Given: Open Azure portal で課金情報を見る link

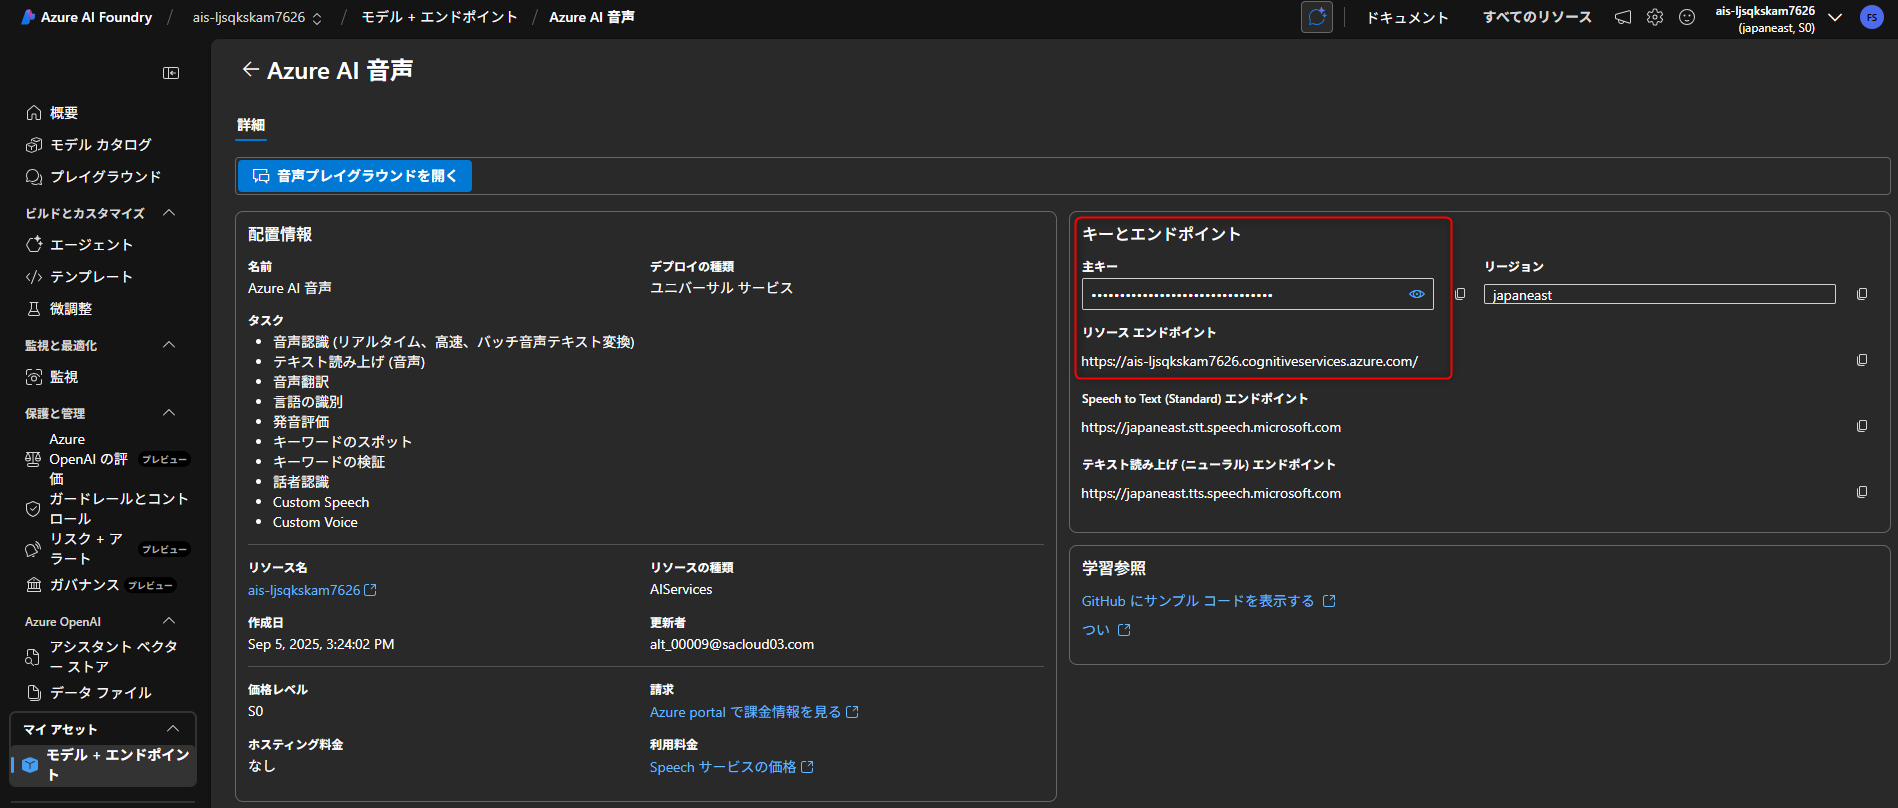Looking at the screenshot, I should click(x=754, y=712).
